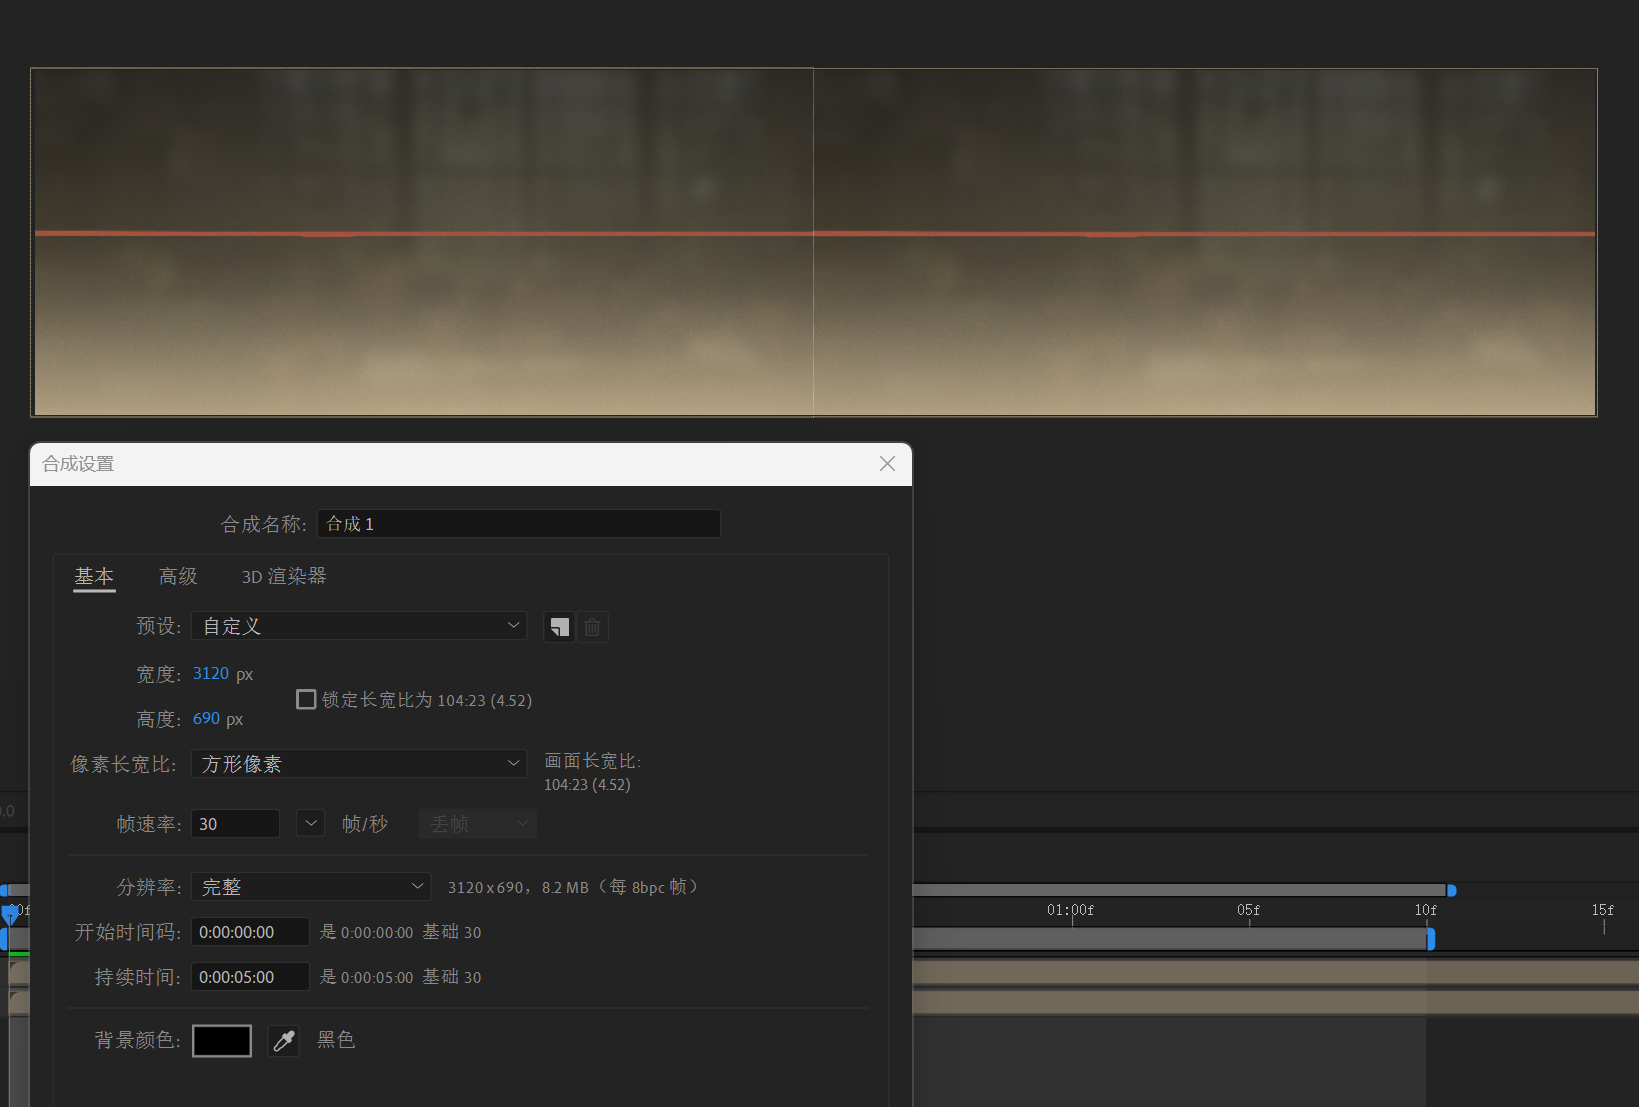
Task: Click the 合成名称 text field
Action: point(519,524)
